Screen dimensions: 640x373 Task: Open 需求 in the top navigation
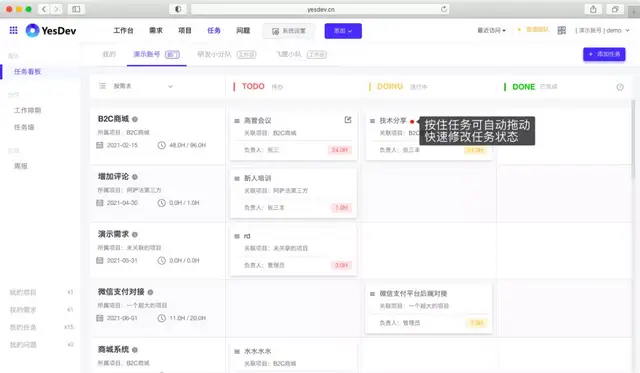(156, 30)
